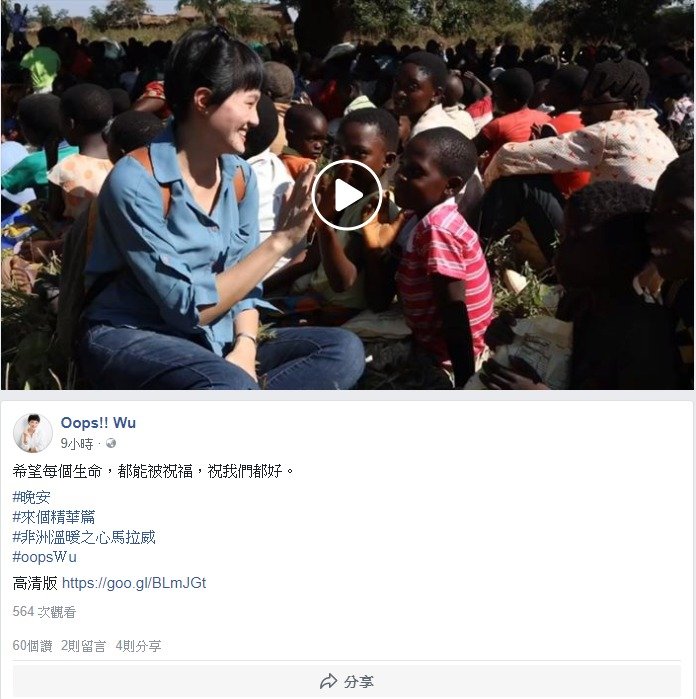
Task: Click the 分享 share button
Action: pyautogui.click(x=346, y=681)
